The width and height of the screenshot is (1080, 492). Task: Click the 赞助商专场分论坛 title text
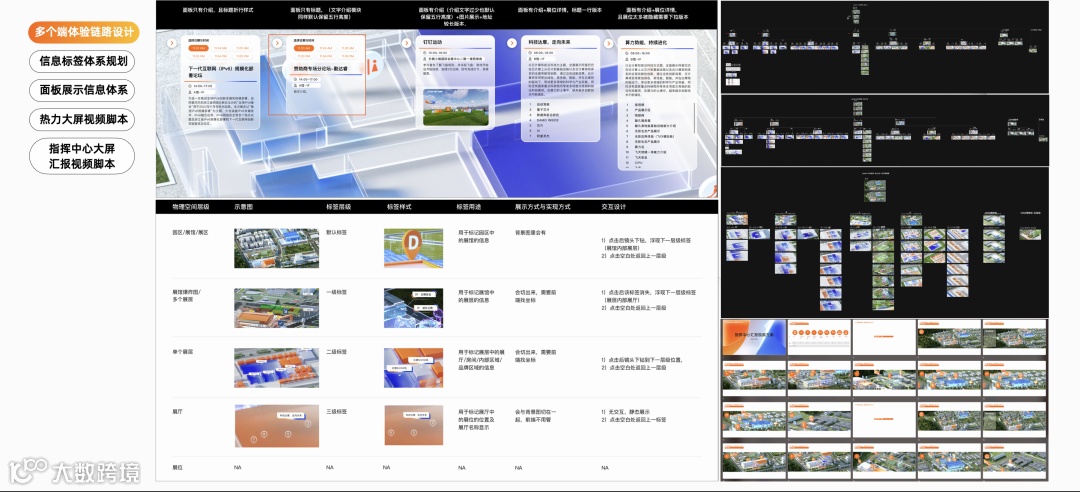point(322,69)
